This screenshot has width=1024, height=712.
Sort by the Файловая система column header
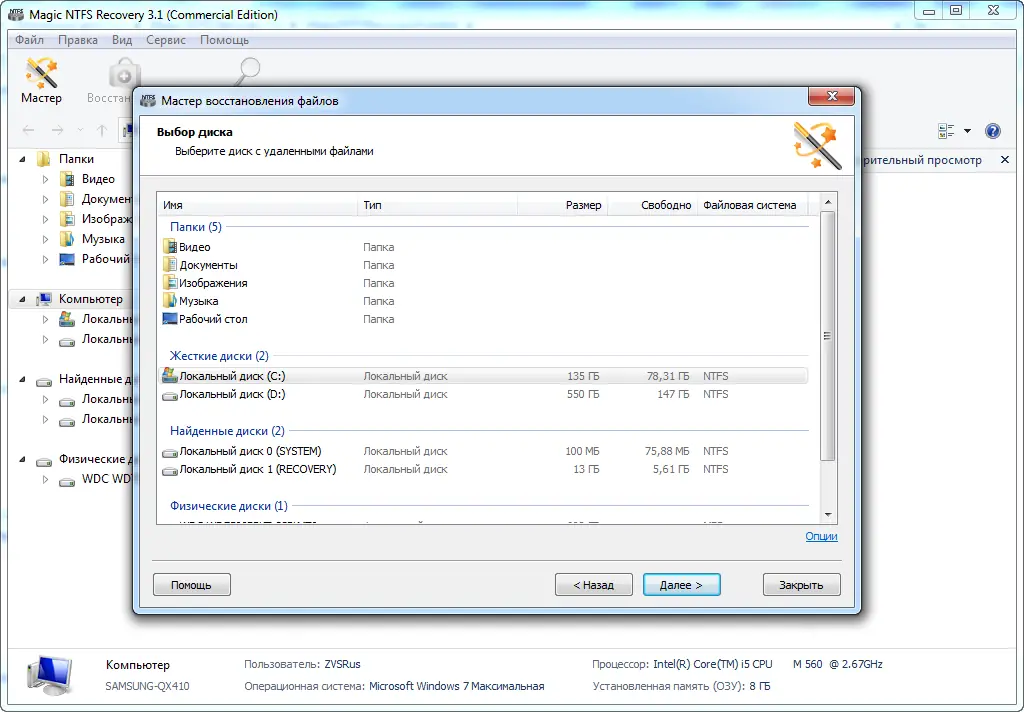pos(752,205)
